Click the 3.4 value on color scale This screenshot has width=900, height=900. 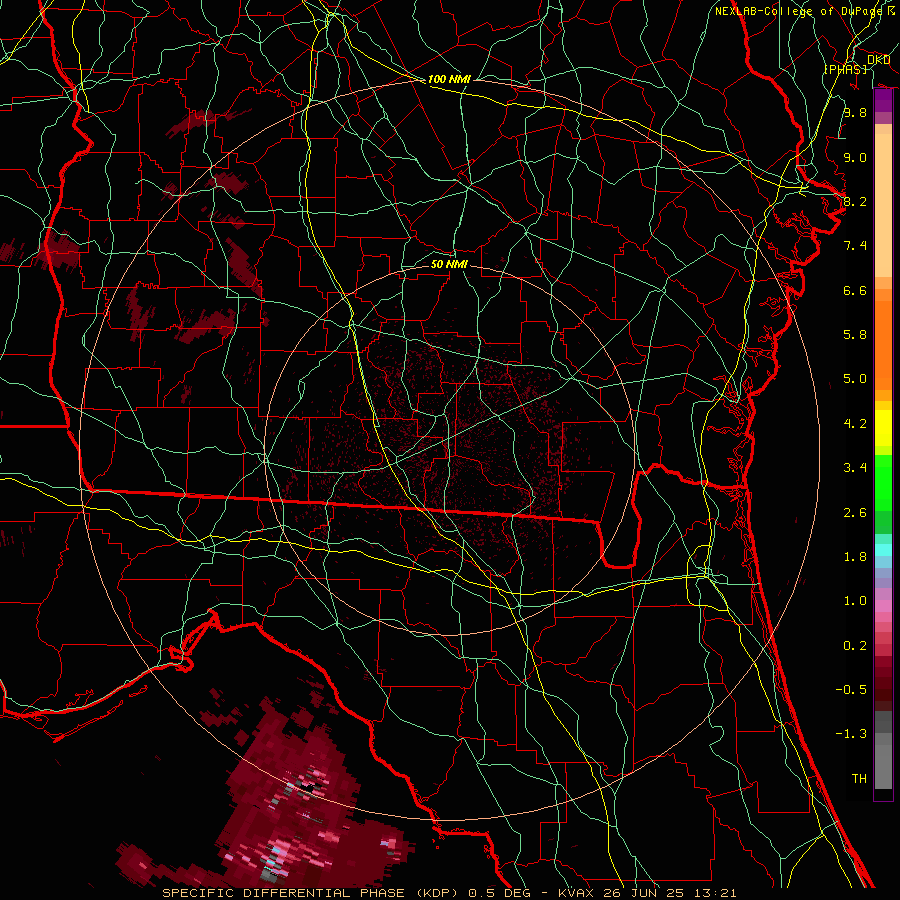point(855,468)
